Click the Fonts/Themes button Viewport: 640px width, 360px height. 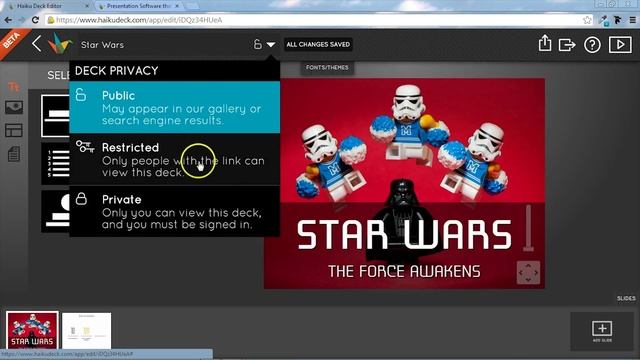[327, 67]
